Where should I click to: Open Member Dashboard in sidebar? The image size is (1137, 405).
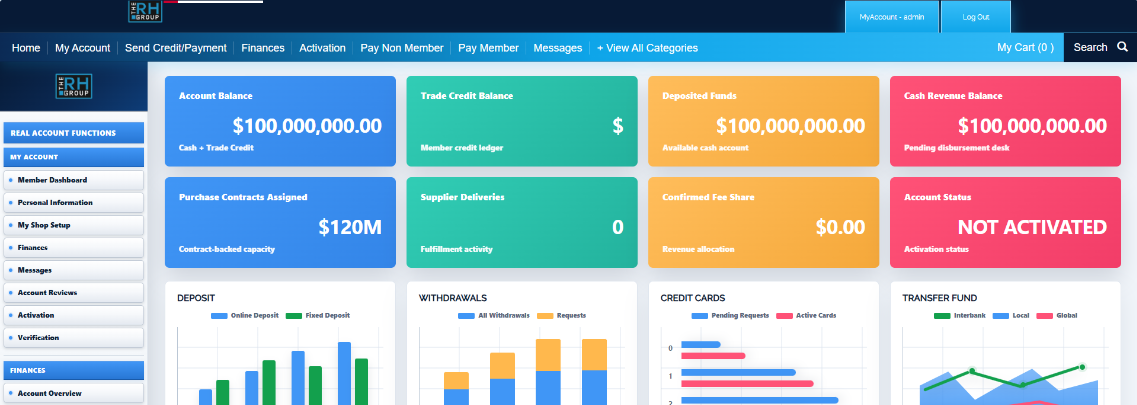tap(73, 180)
